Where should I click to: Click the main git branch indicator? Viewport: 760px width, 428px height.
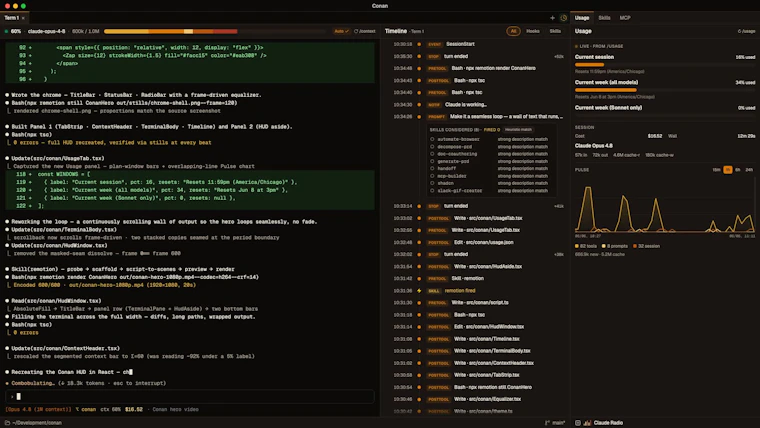point(555,423)
